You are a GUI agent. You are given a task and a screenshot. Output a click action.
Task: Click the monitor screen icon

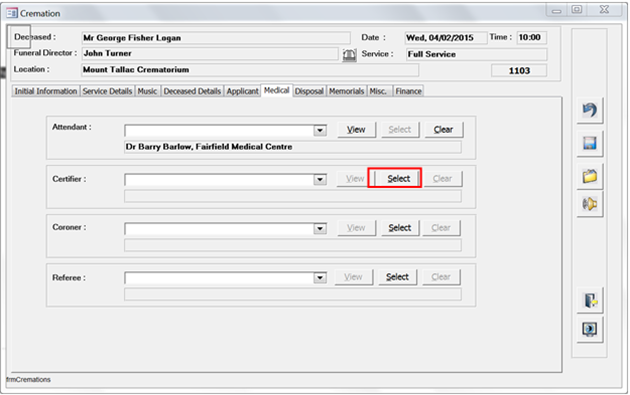pos(589,330)
